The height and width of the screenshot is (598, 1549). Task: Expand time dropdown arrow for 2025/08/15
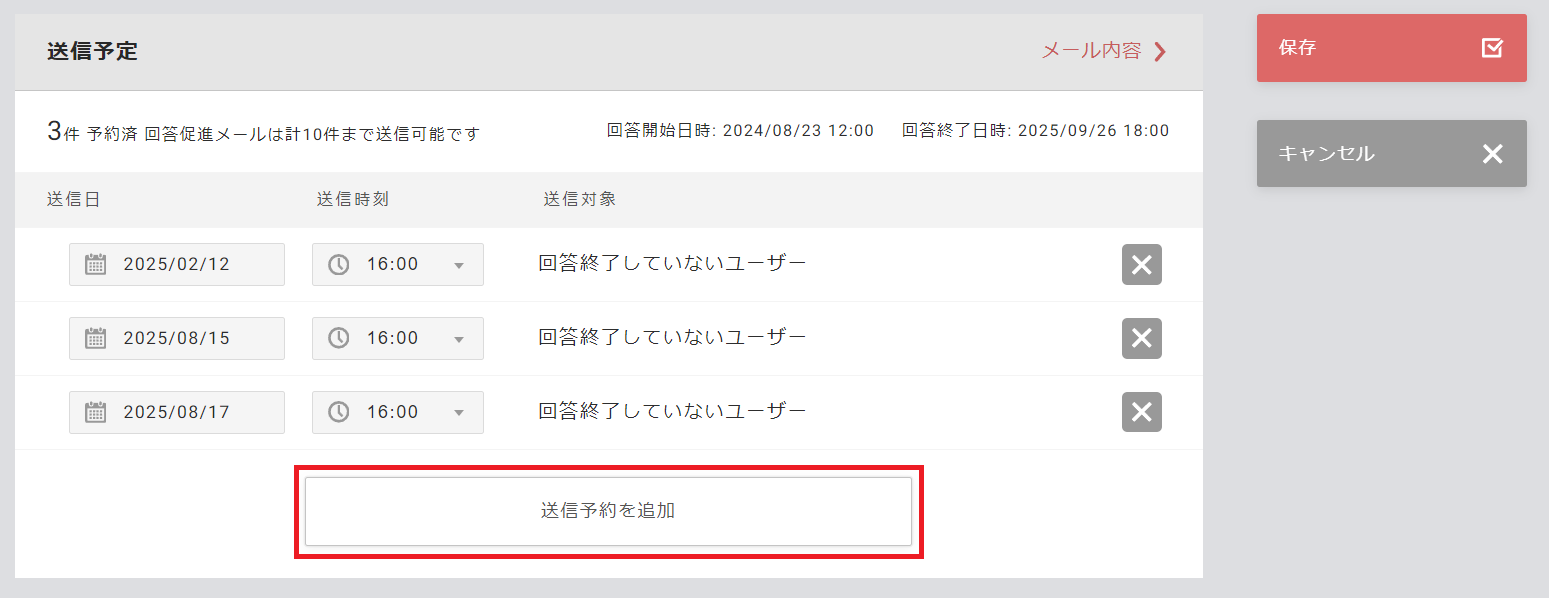pyautogui.click(x=459, y=340)
